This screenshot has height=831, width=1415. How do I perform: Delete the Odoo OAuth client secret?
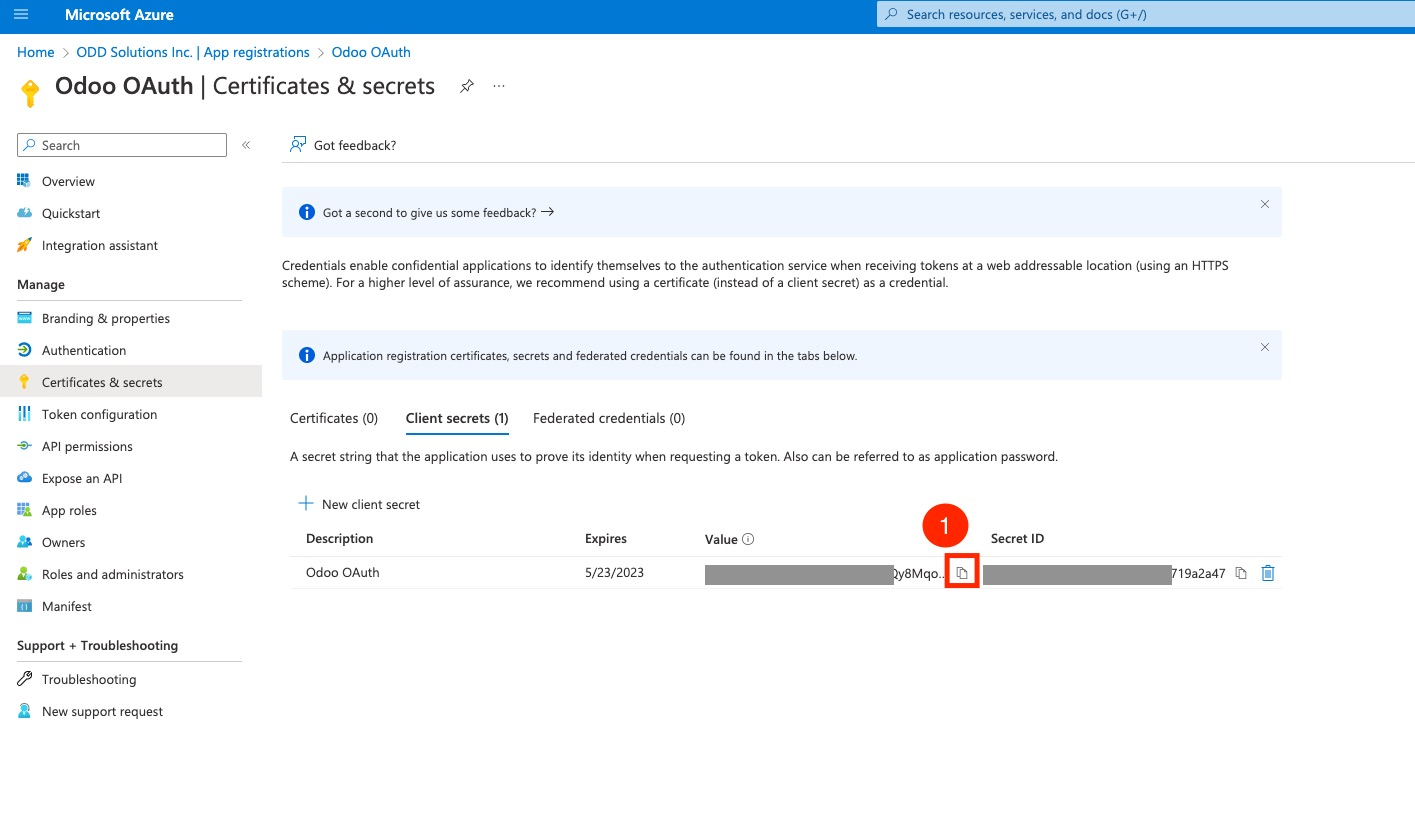coord(1268,573)
